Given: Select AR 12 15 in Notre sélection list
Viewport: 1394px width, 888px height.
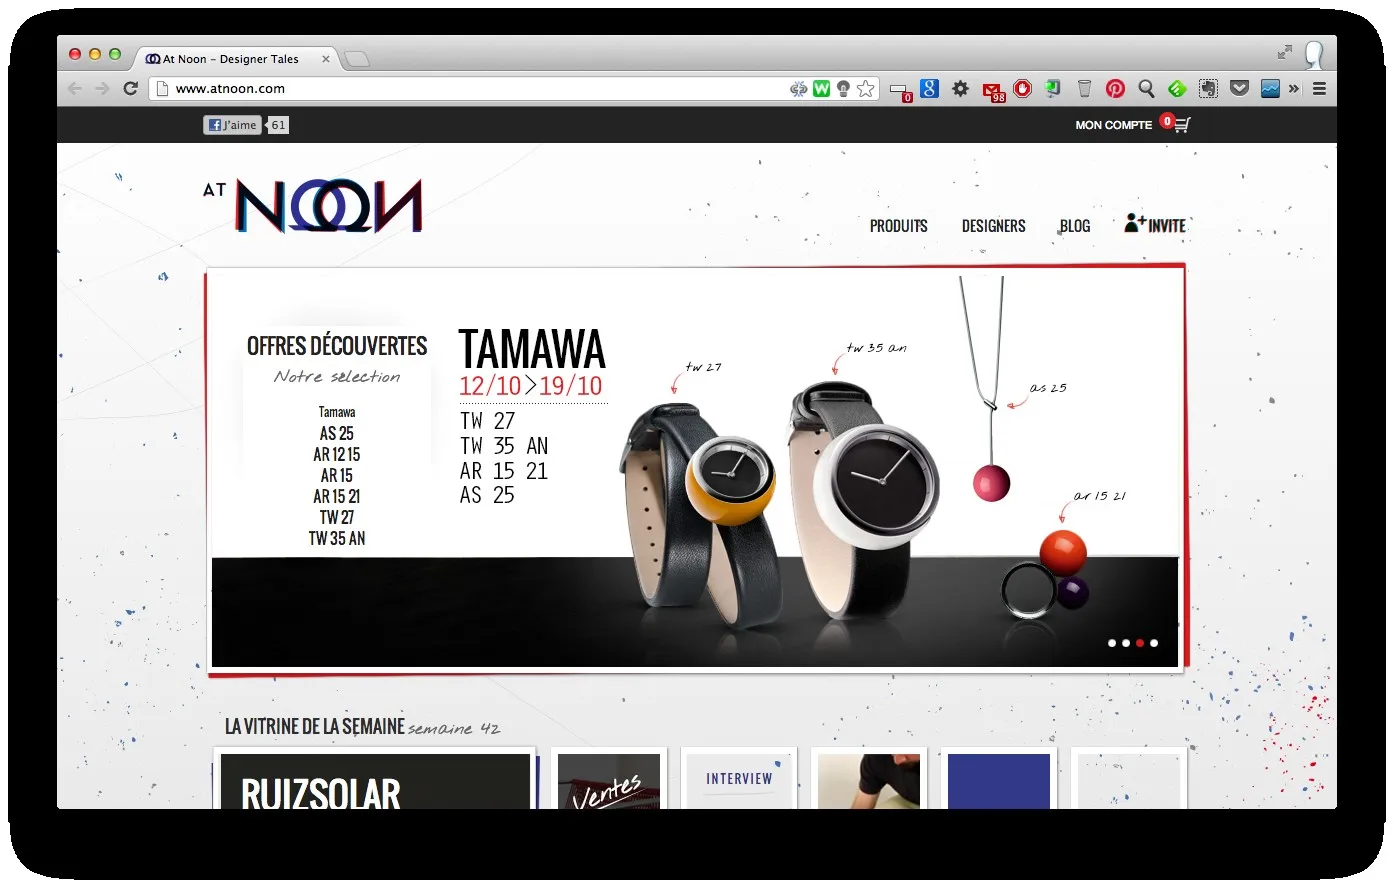Looking at the screenshot, I should click(337, 454).
